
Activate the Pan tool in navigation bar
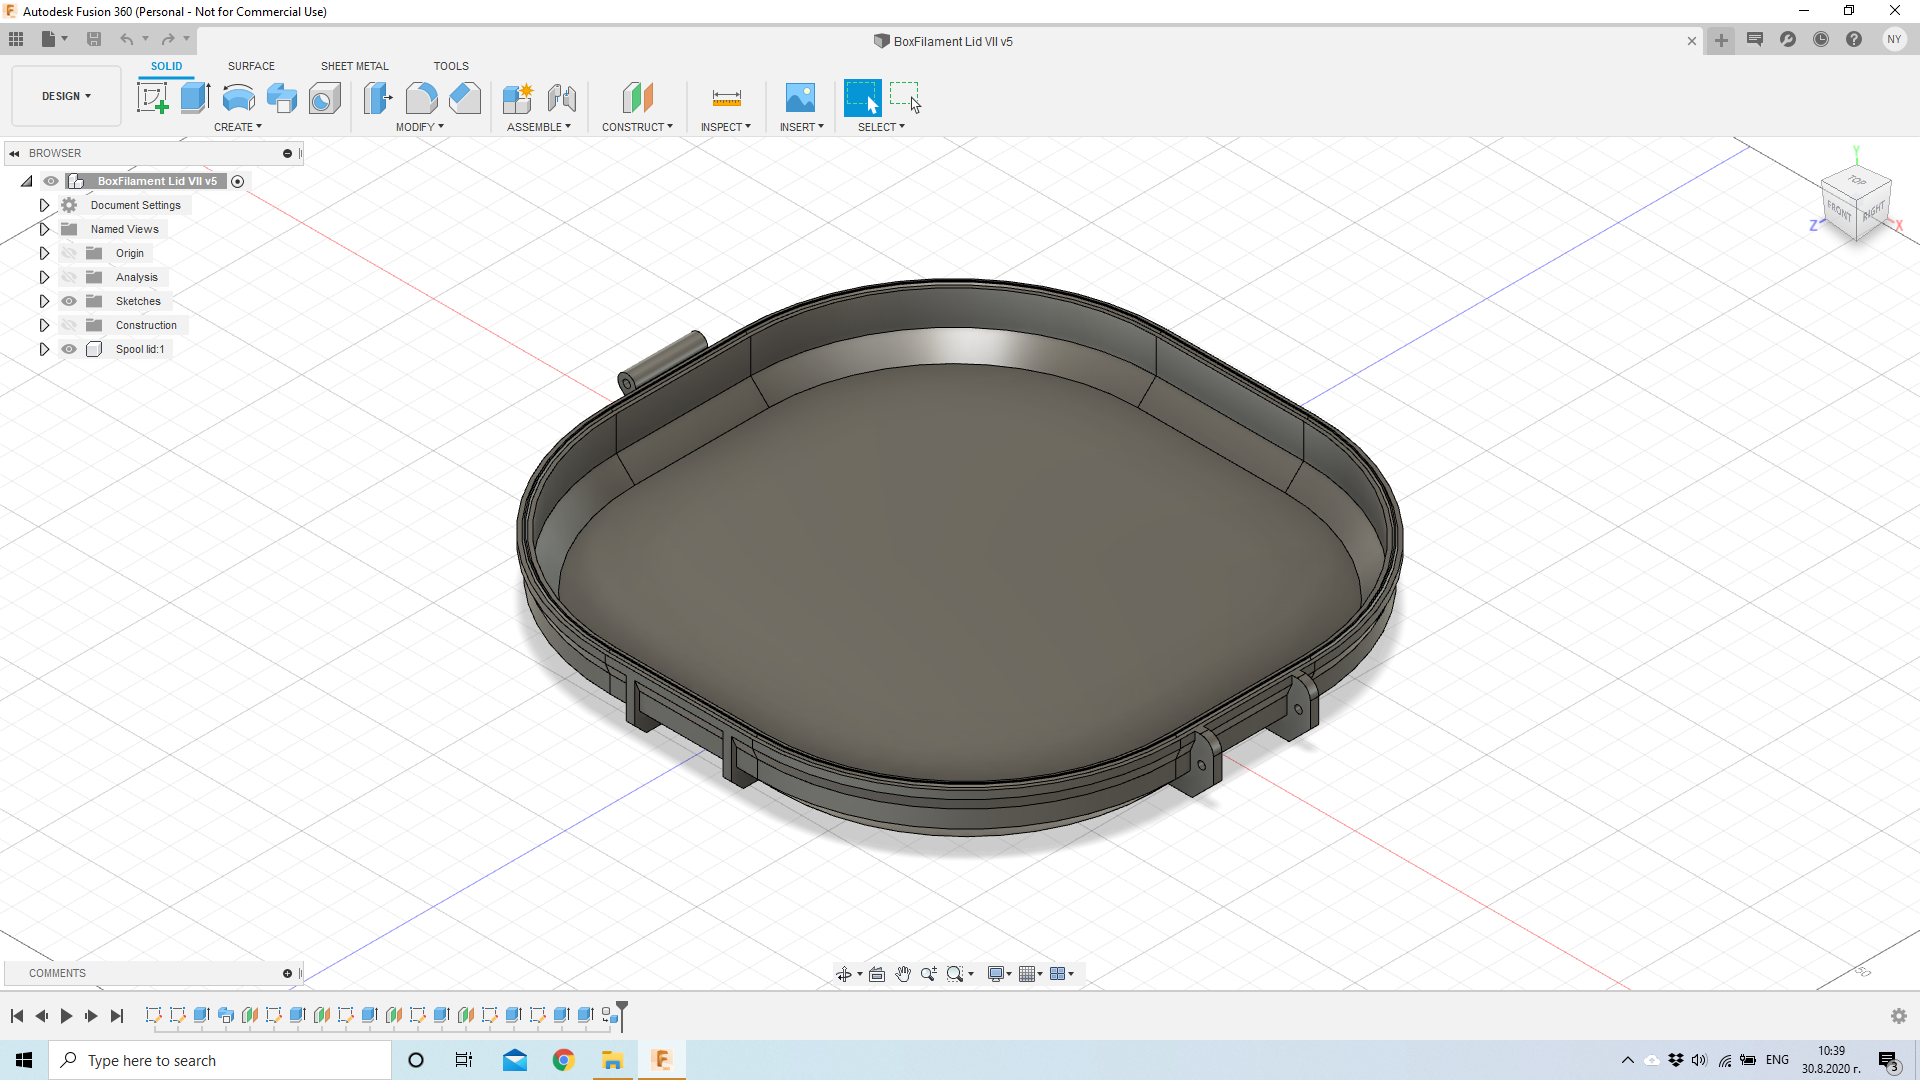(903, 973)
